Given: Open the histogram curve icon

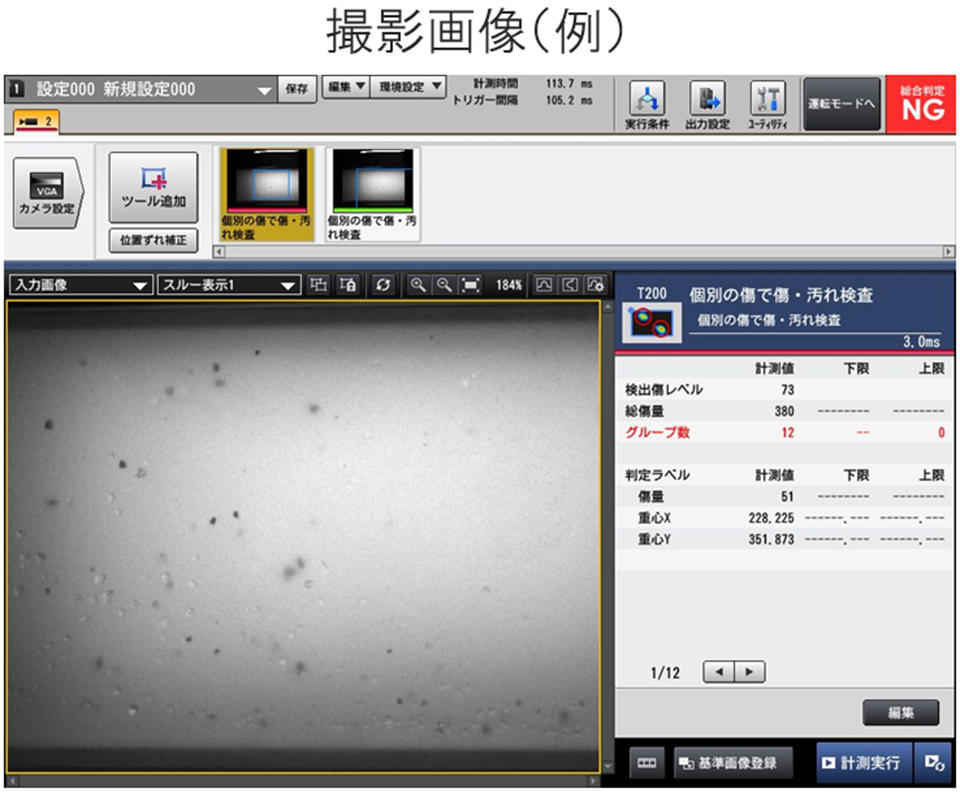Looking at the screenshot, I should (x=544, y=285).
